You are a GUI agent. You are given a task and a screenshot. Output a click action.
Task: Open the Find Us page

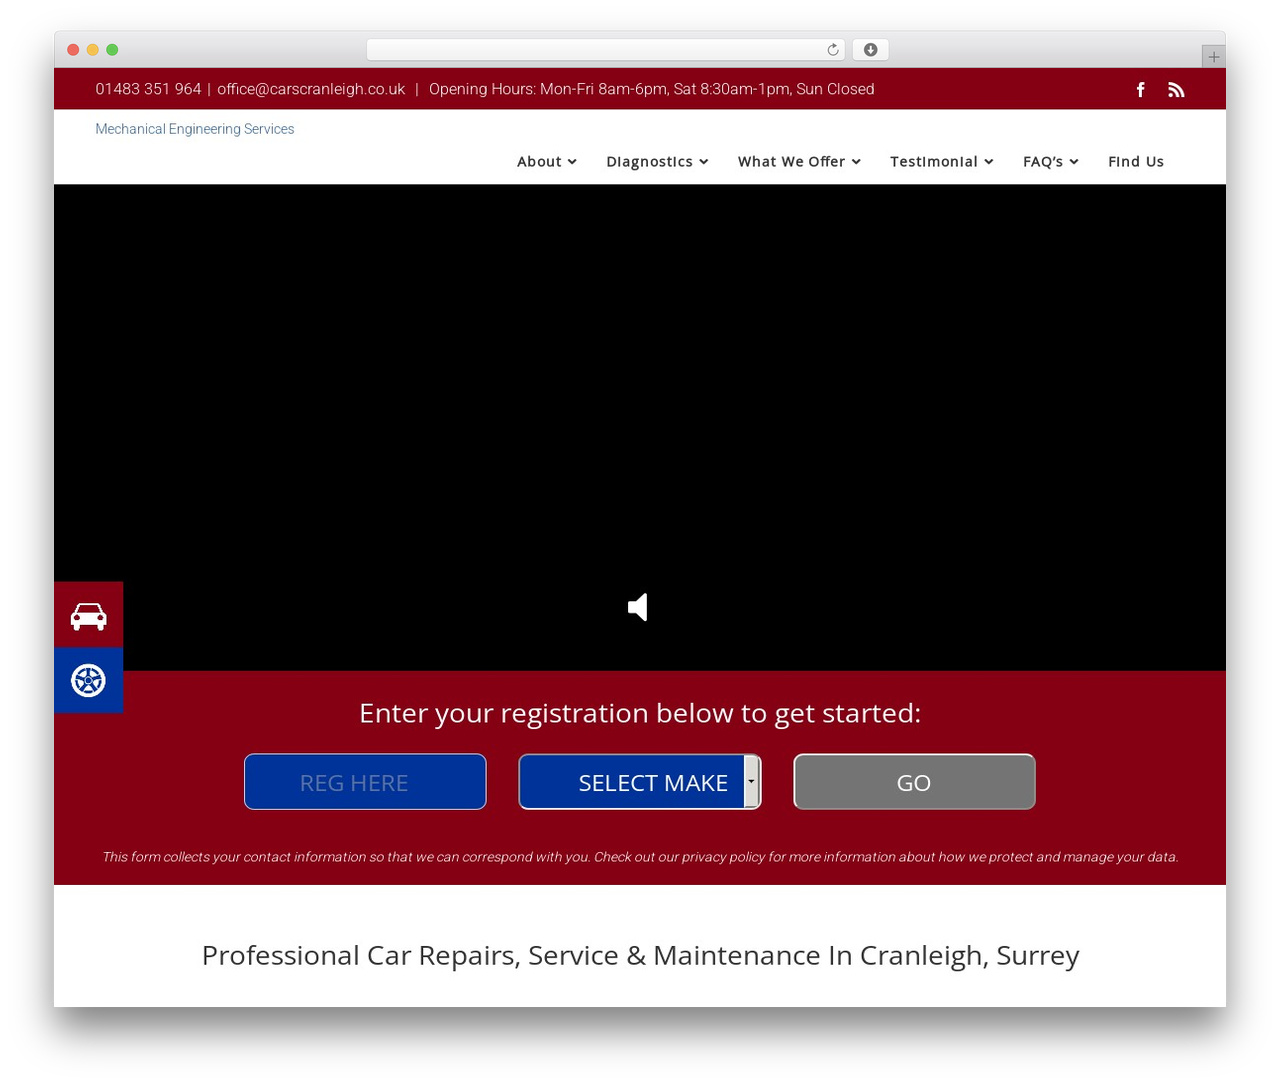[x=1136, y=162]
